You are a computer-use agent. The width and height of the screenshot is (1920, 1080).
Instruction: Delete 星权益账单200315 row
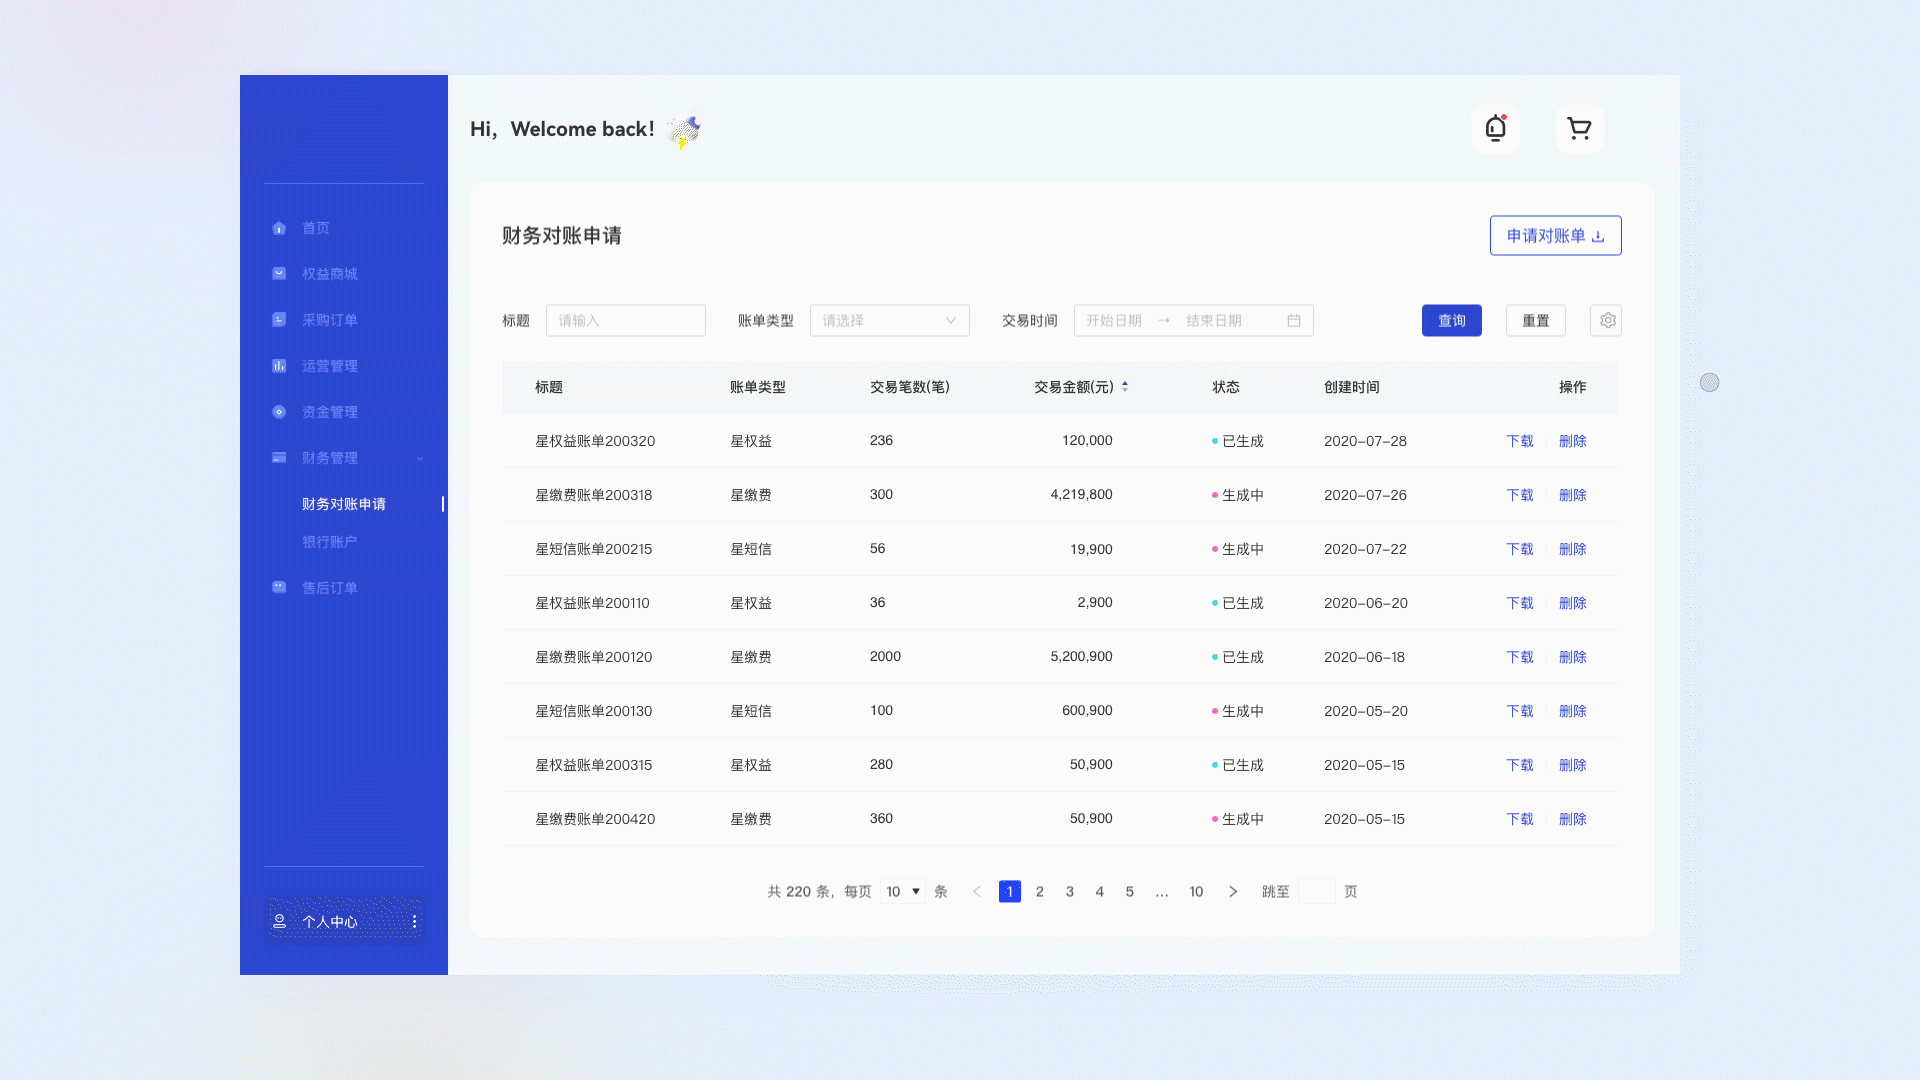[1573, 765]
